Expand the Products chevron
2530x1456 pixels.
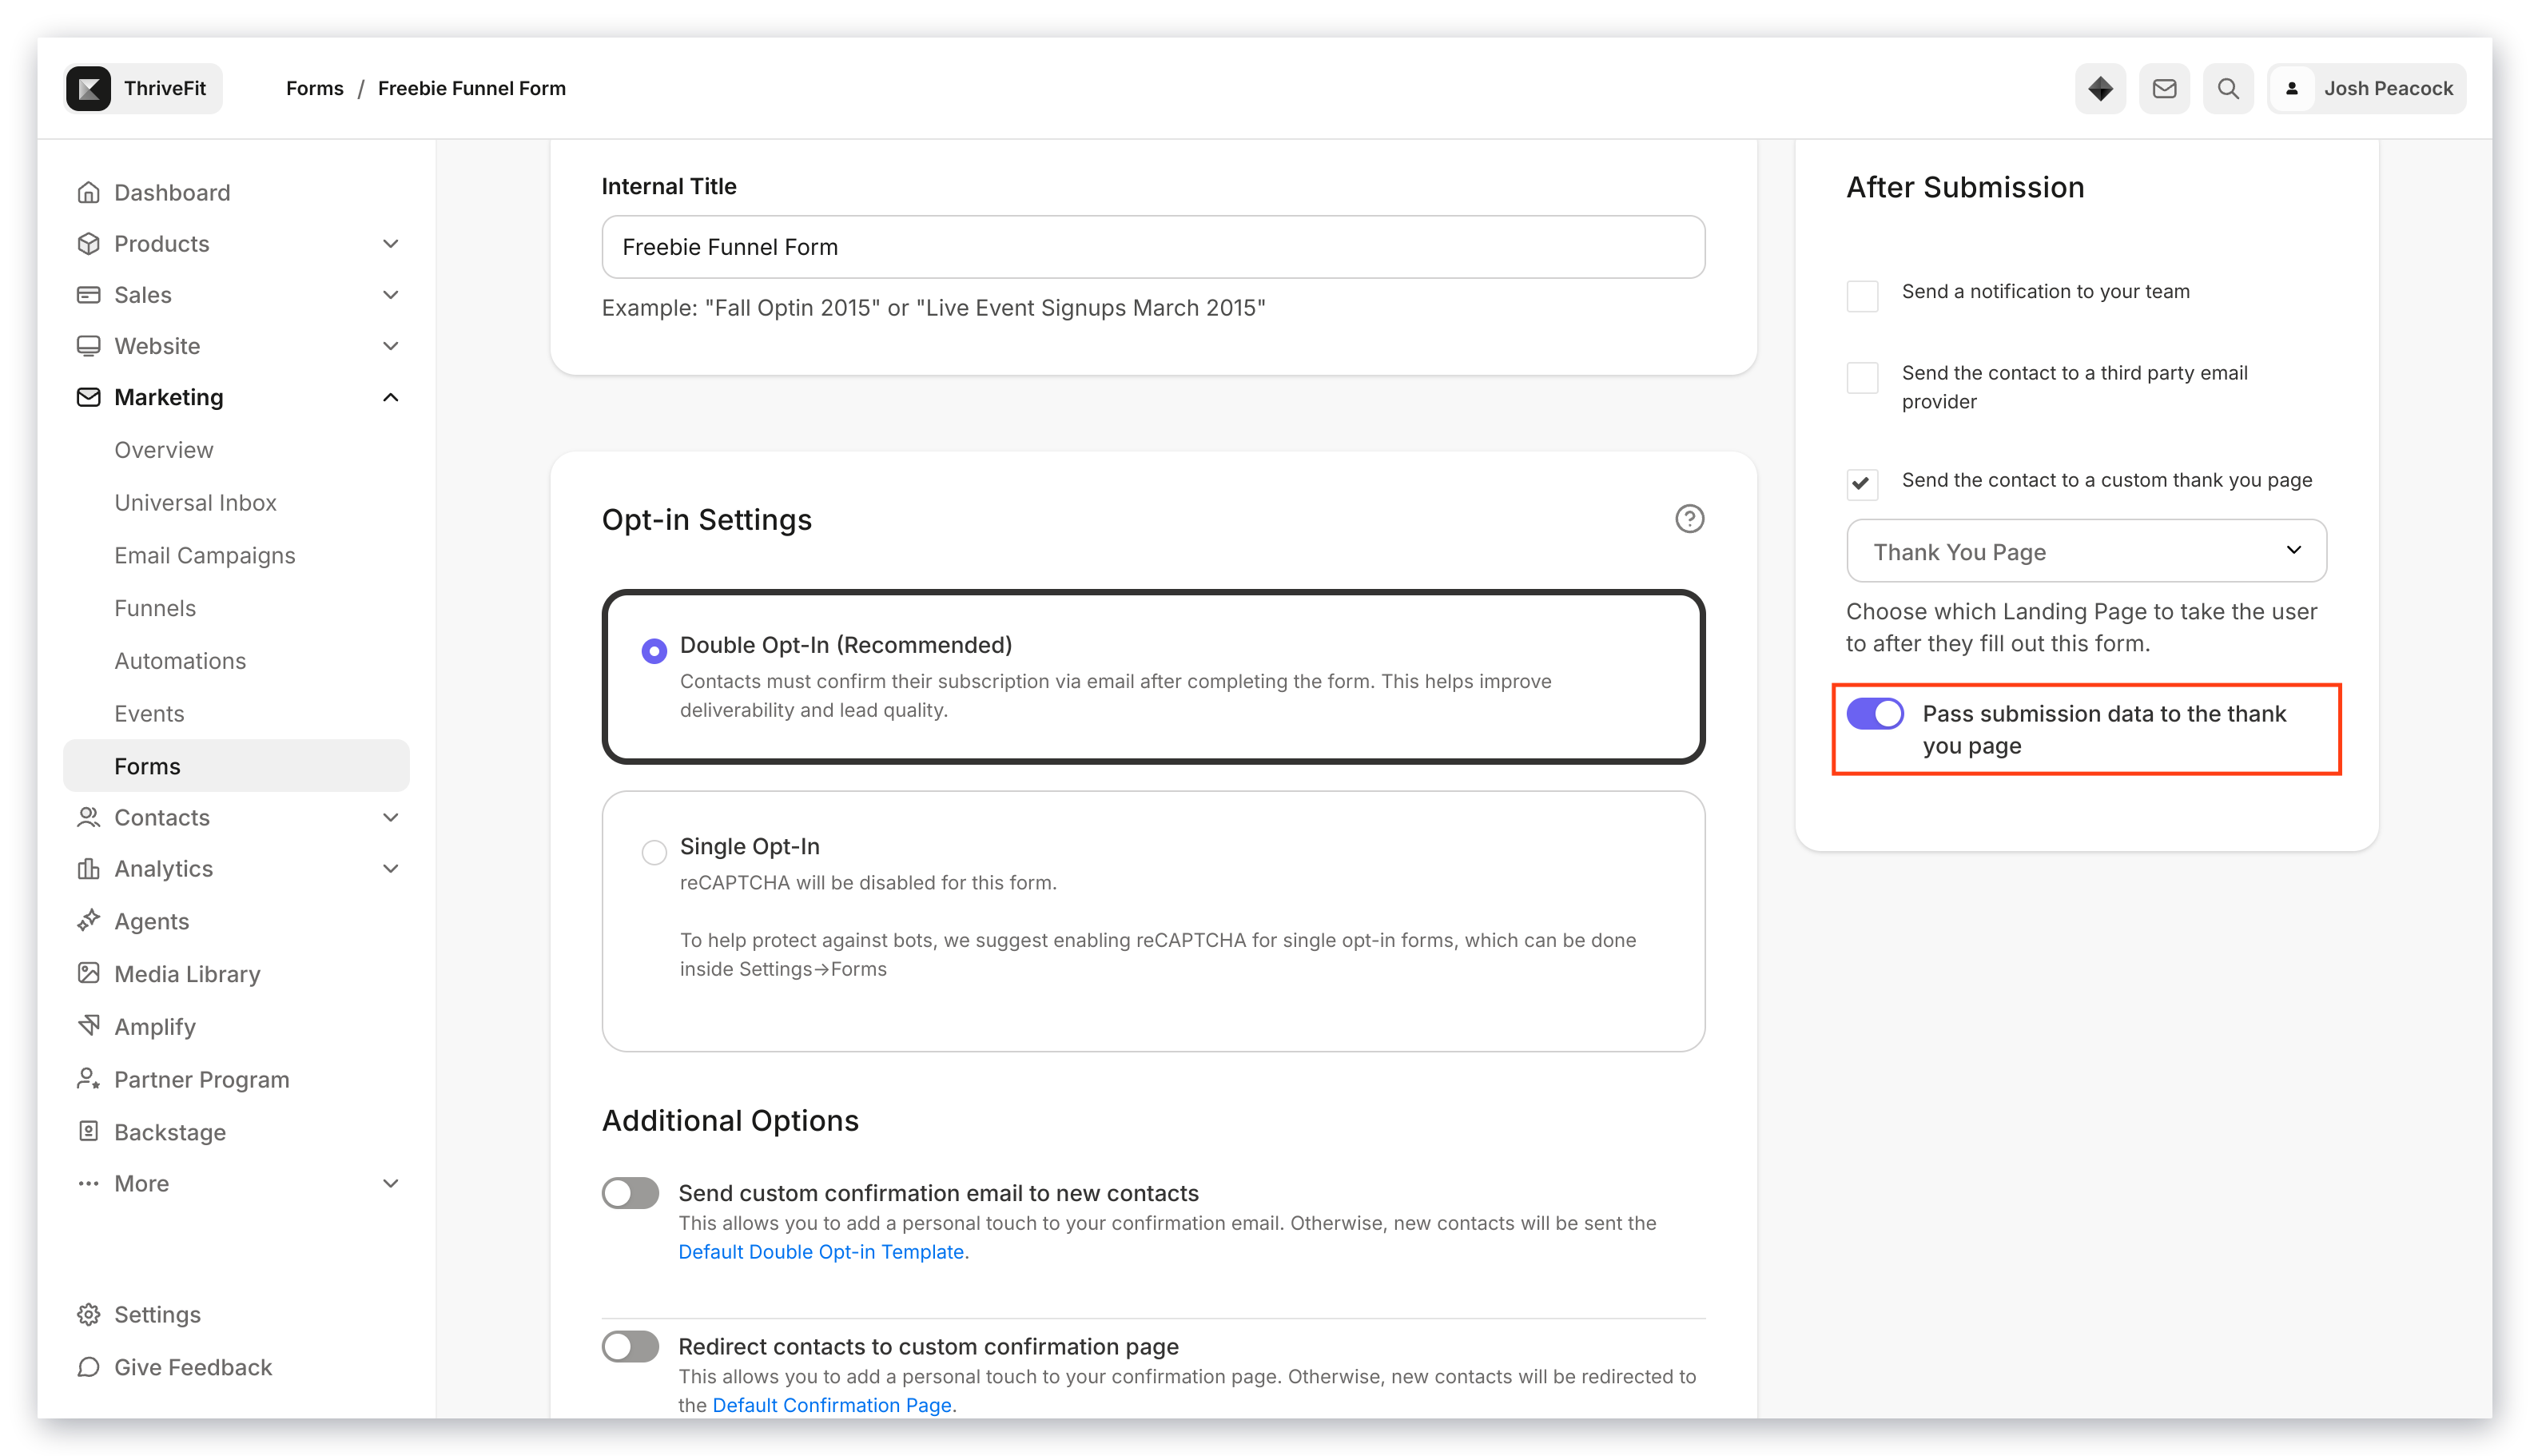(390, 243)
